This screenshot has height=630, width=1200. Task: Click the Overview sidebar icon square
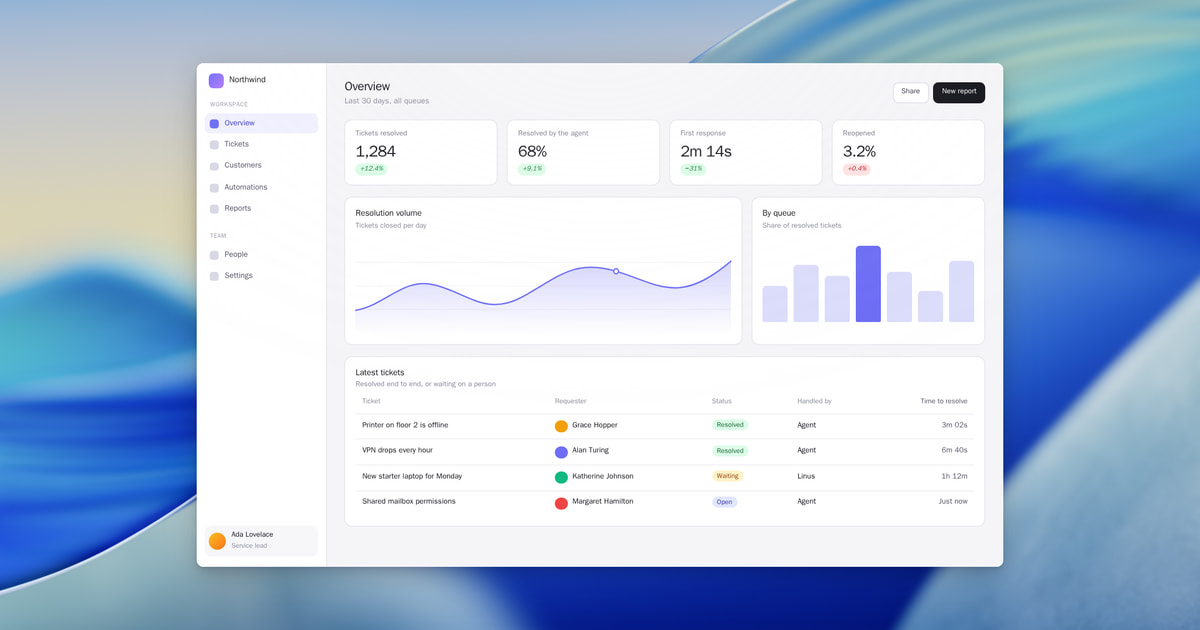(214, 124)
